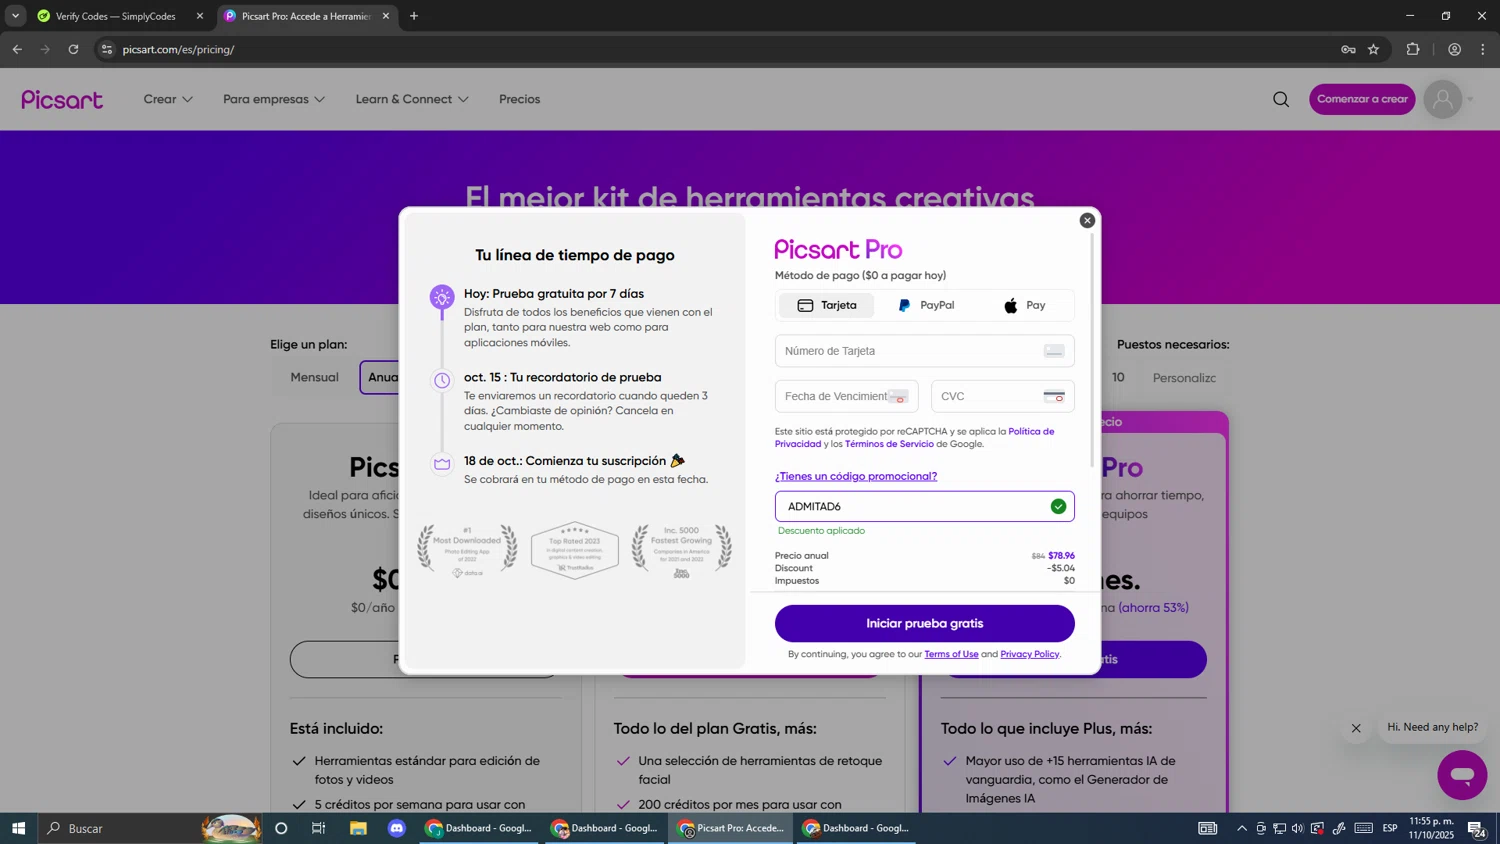1500x844 pixels.
Task: Open the Windows Start menu
Action: [x=18, y=828]
